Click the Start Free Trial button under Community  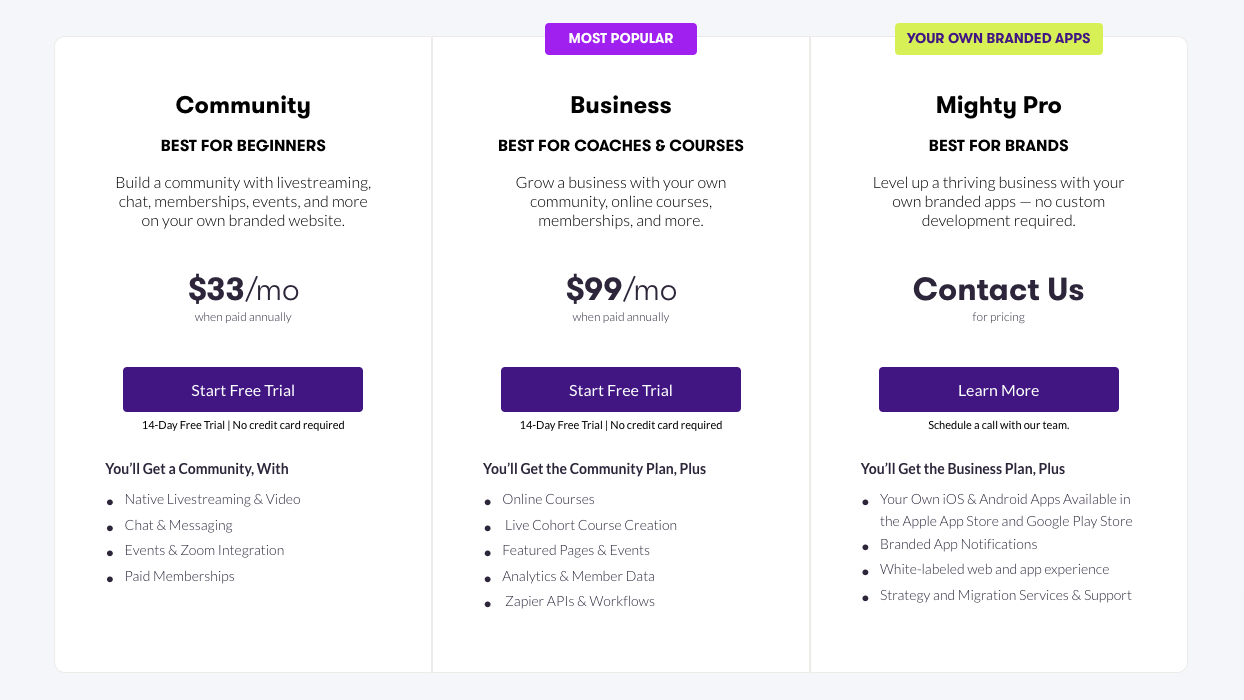[242, 389]
